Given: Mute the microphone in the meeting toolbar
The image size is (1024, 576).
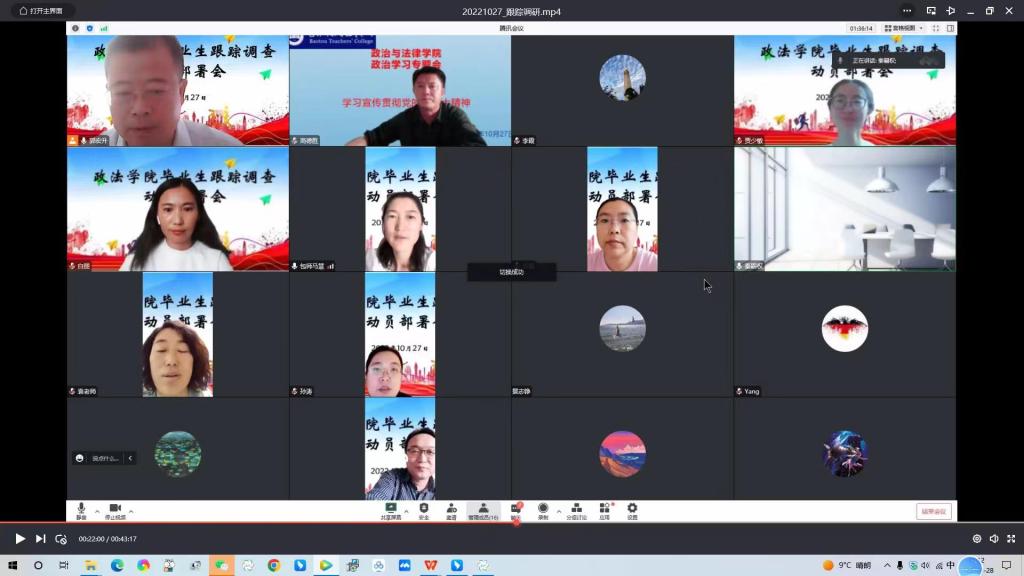Looking at the screenshot, I should pyautogui.click(x=81, y=510).
